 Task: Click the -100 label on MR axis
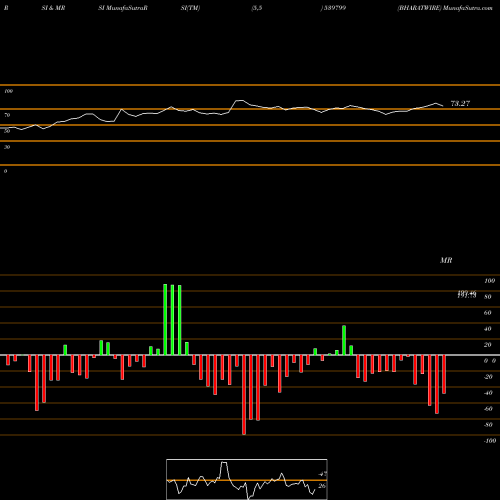[x=490, y=441]
